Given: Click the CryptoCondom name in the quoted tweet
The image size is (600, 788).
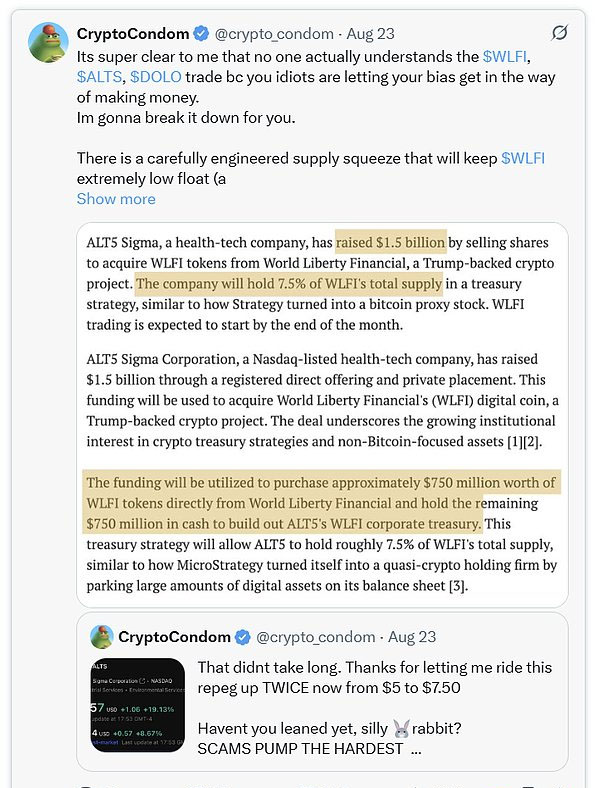Looking at the screenshot, I should 174,636.
